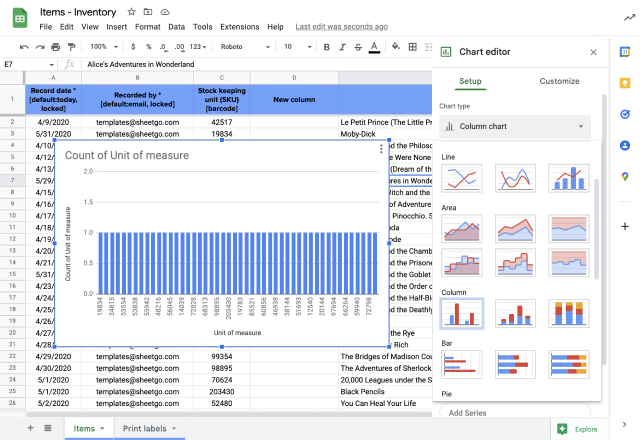
Task: Expand the Column chart type dropdown
Action: 515,127
